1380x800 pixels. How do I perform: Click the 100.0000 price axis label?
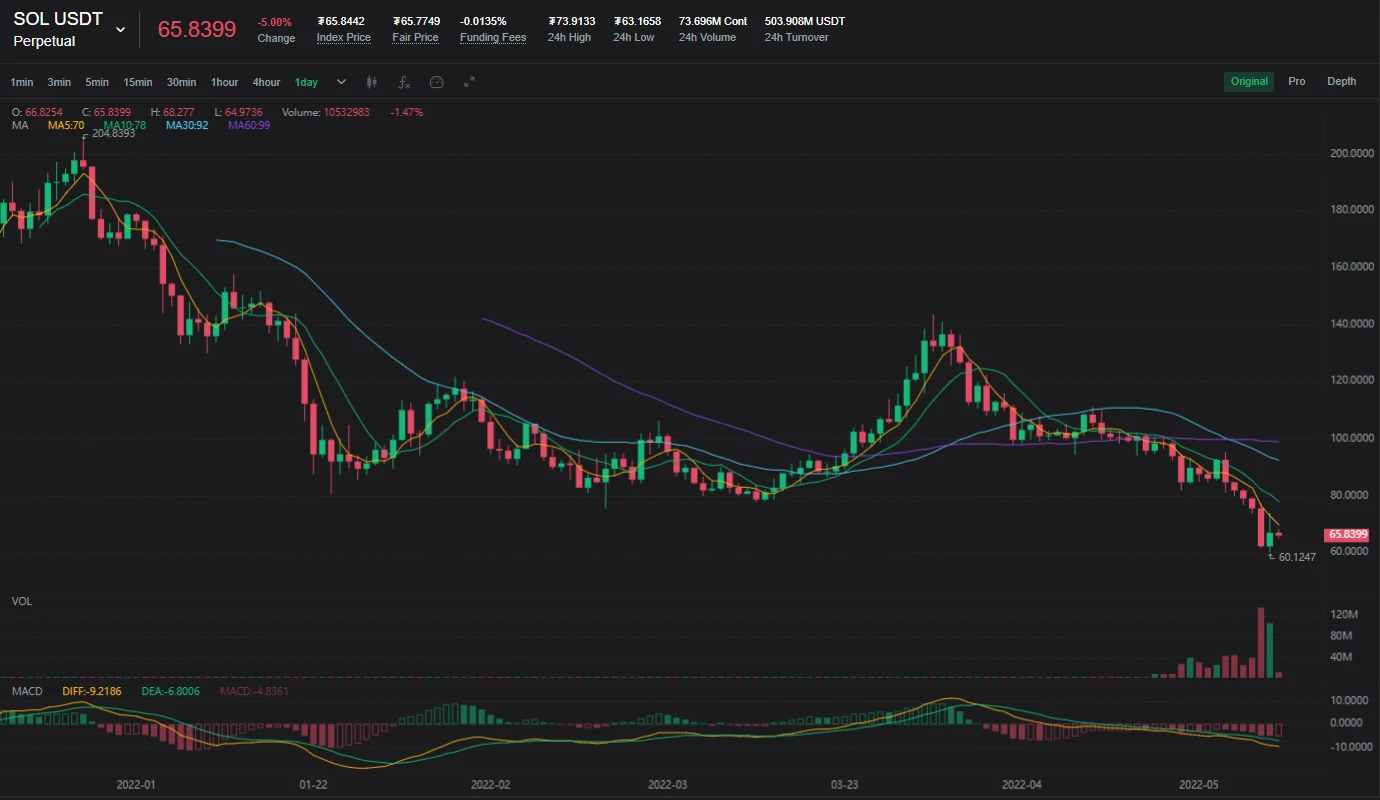1351,438
